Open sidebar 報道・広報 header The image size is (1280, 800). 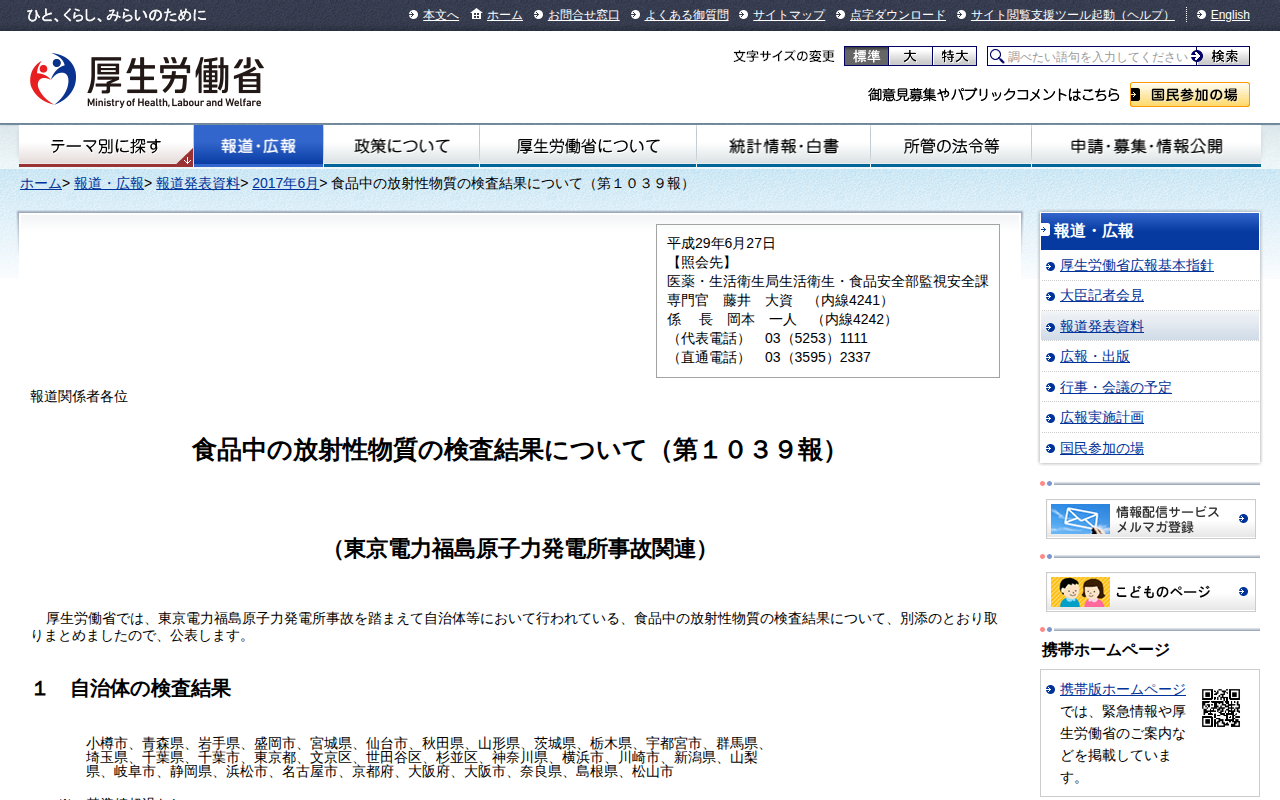[1150, 231]
